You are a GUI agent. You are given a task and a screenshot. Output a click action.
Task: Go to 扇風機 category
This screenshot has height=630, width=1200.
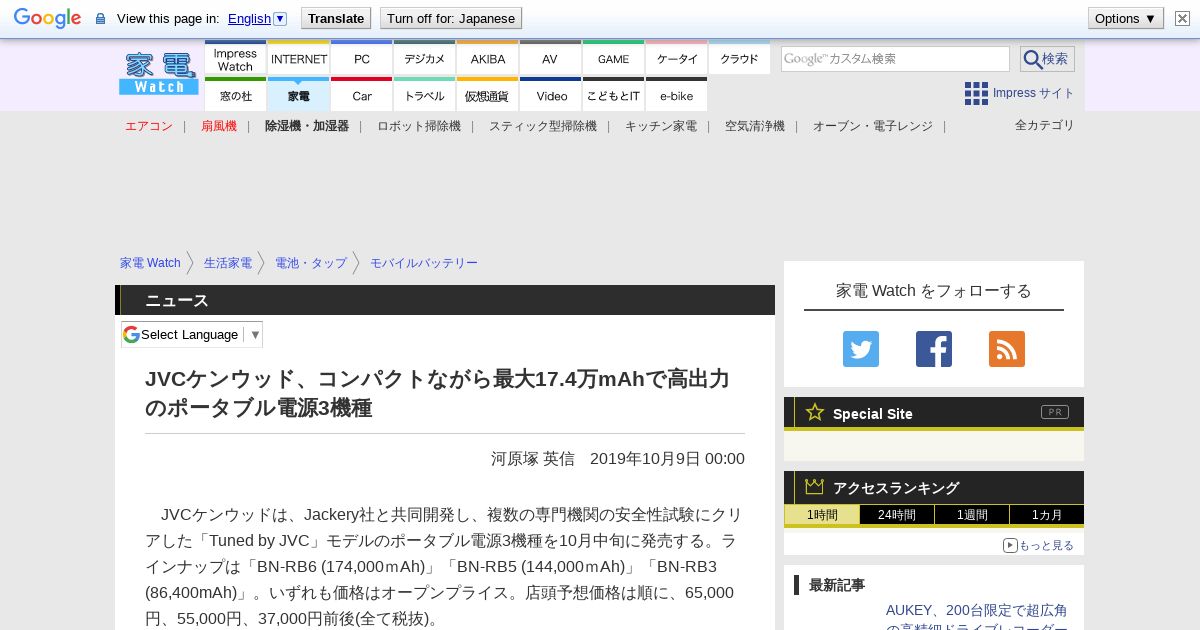[x=219, y=126]
